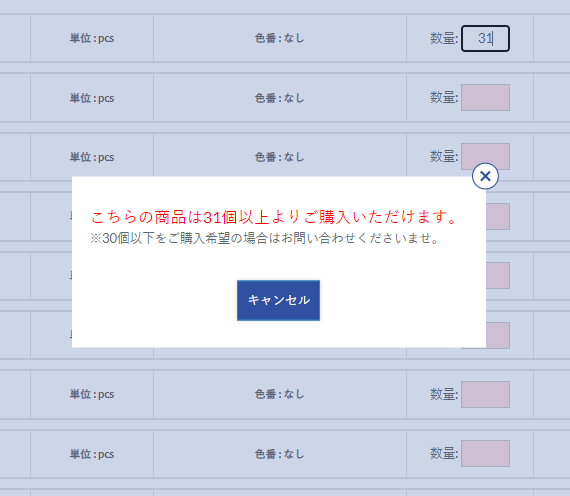Click fifth row quantity field beside the popup
Screen dimensions: 570x496
498,276
